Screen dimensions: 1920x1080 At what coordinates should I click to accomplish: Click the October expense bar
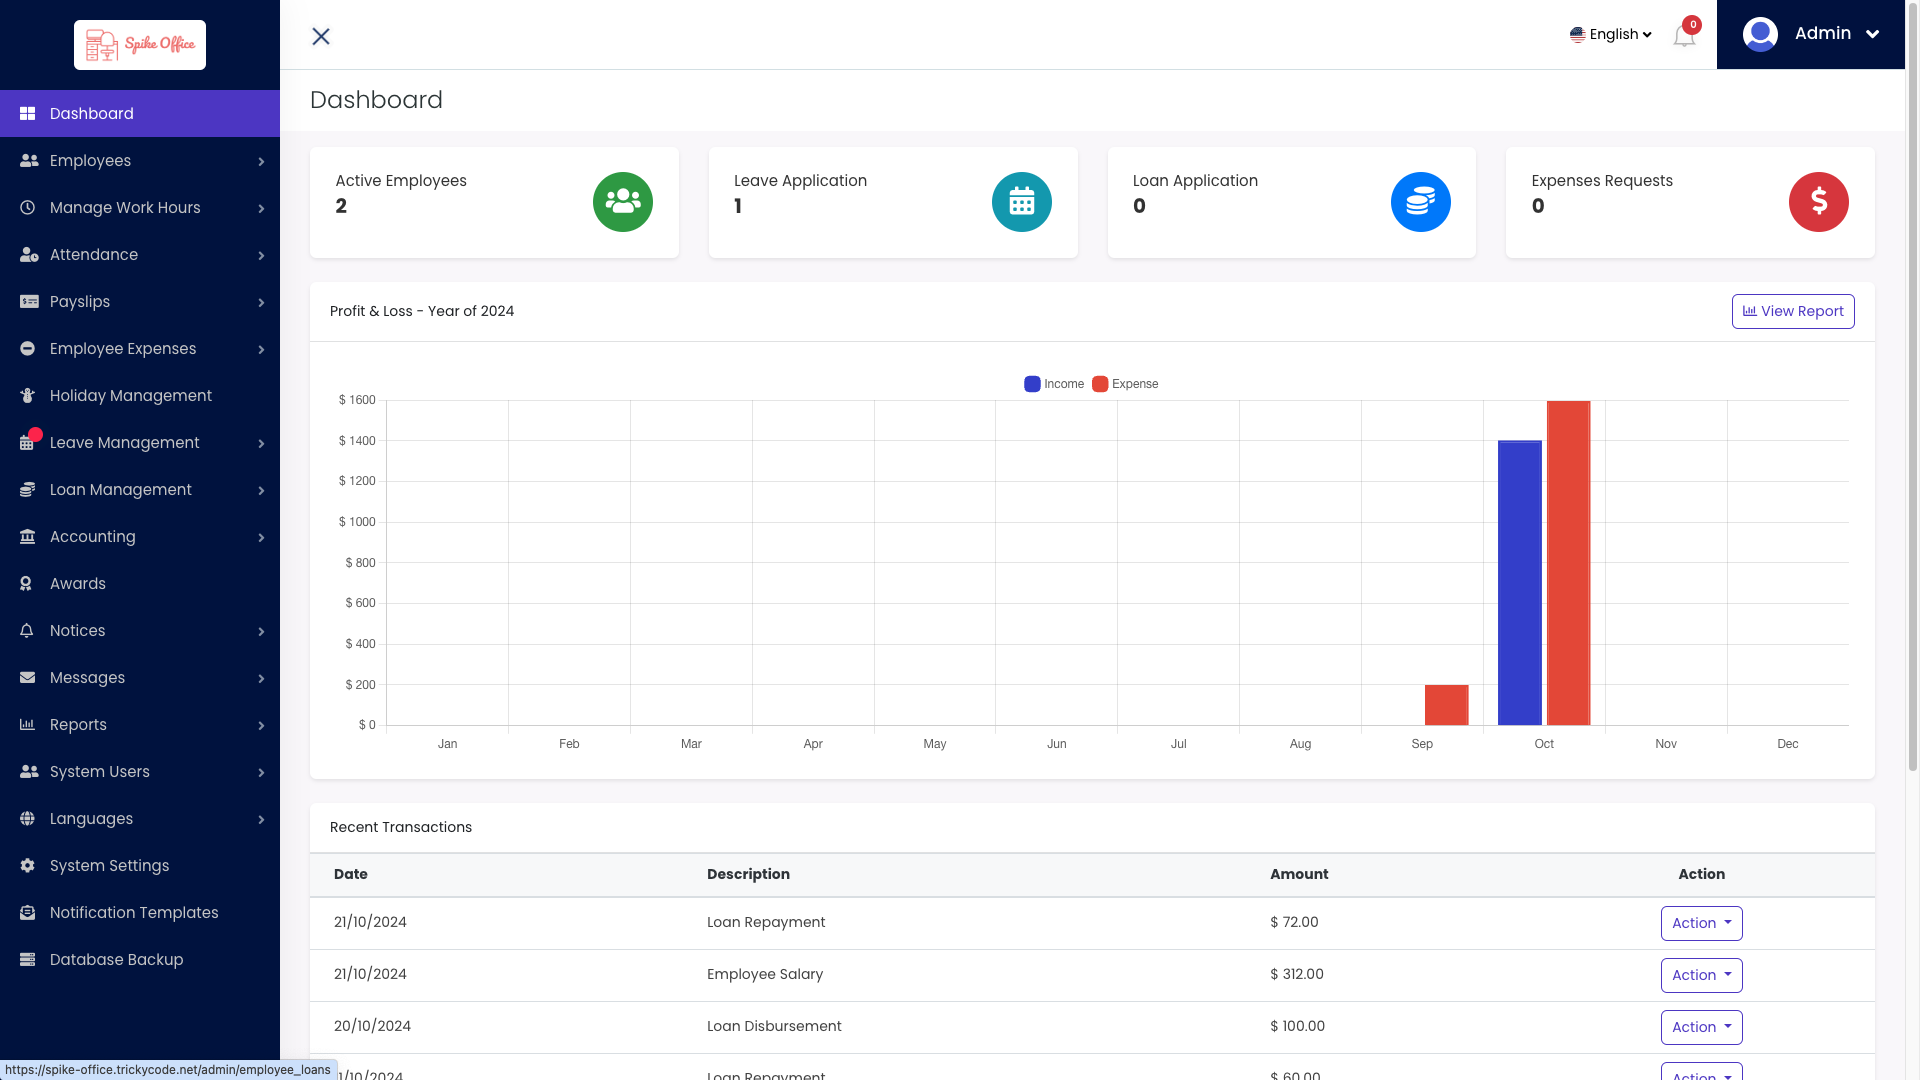tap(1567, 560)
